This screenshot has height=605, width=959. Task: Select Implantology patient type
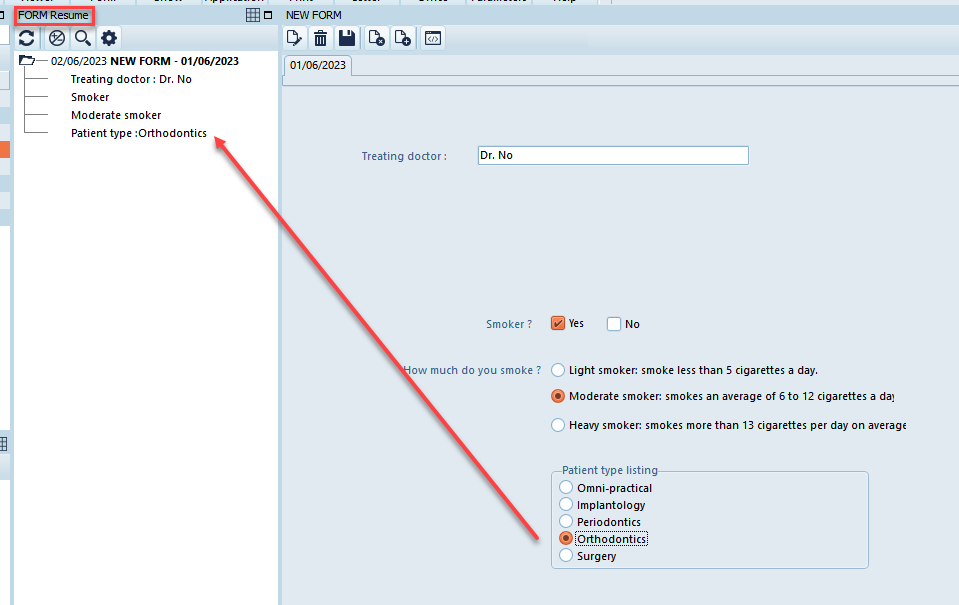[x=566, y=505]
